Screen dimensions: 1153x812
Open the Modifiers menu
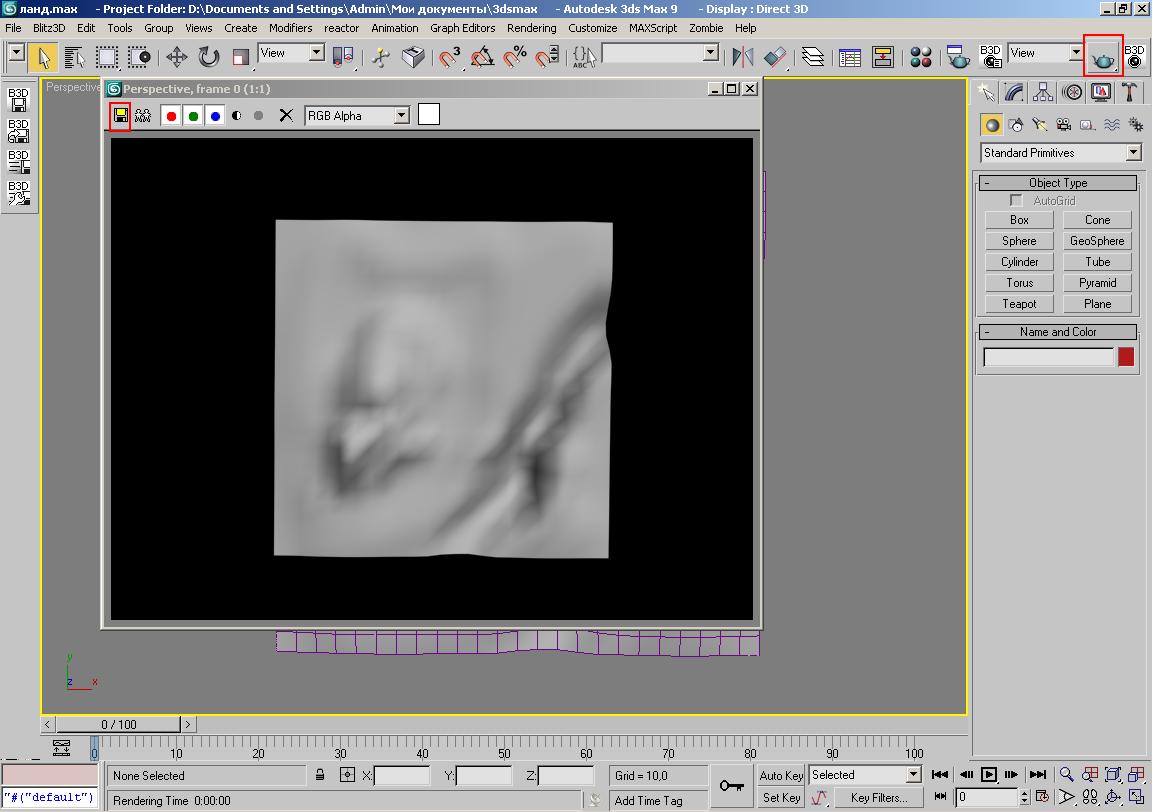coord(290,28)
